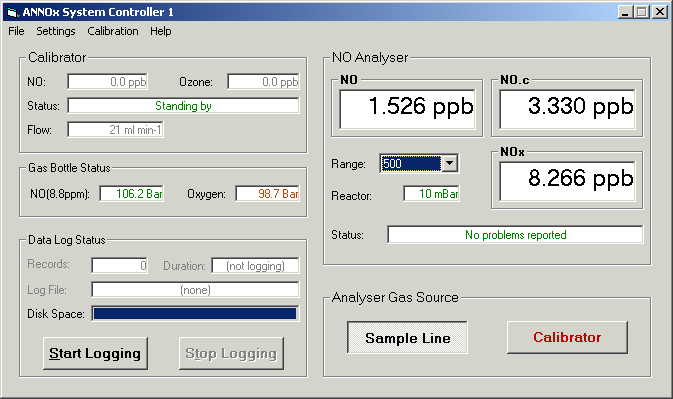The height and width of the screenshot is (399, 673).
Task: Click the Log File (none) field
Action: [195, 290]
